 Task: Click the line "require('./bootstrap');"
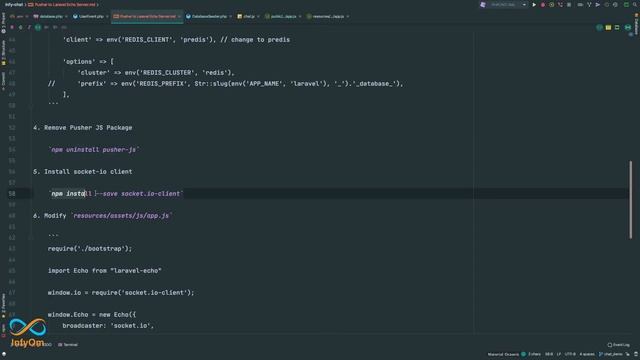click(90, 249)
